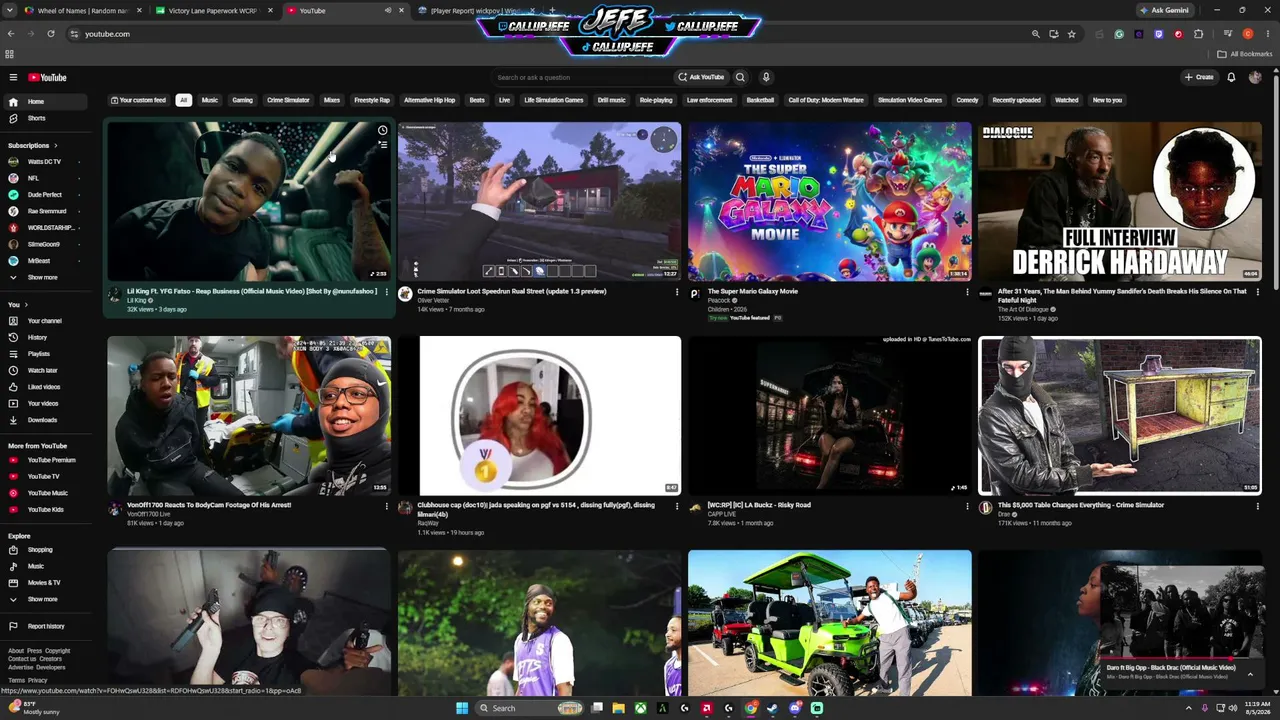Viewport: 1280px width, 720px height.
Task: Open Watts DC TV subscription
Action: [44, 162]
